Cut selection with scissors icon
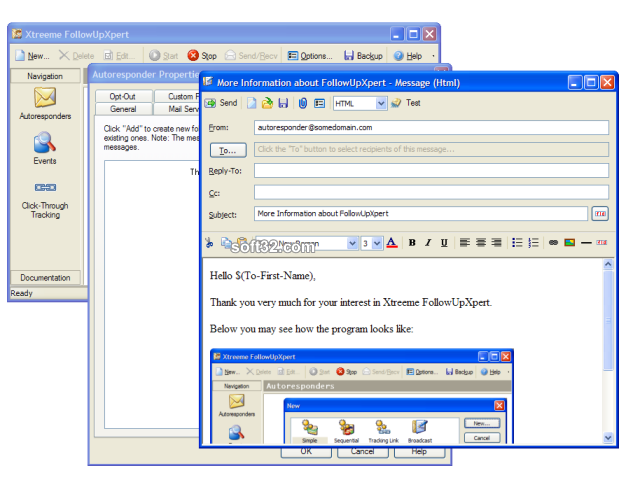The image size is (640, 480). (209, 243)
